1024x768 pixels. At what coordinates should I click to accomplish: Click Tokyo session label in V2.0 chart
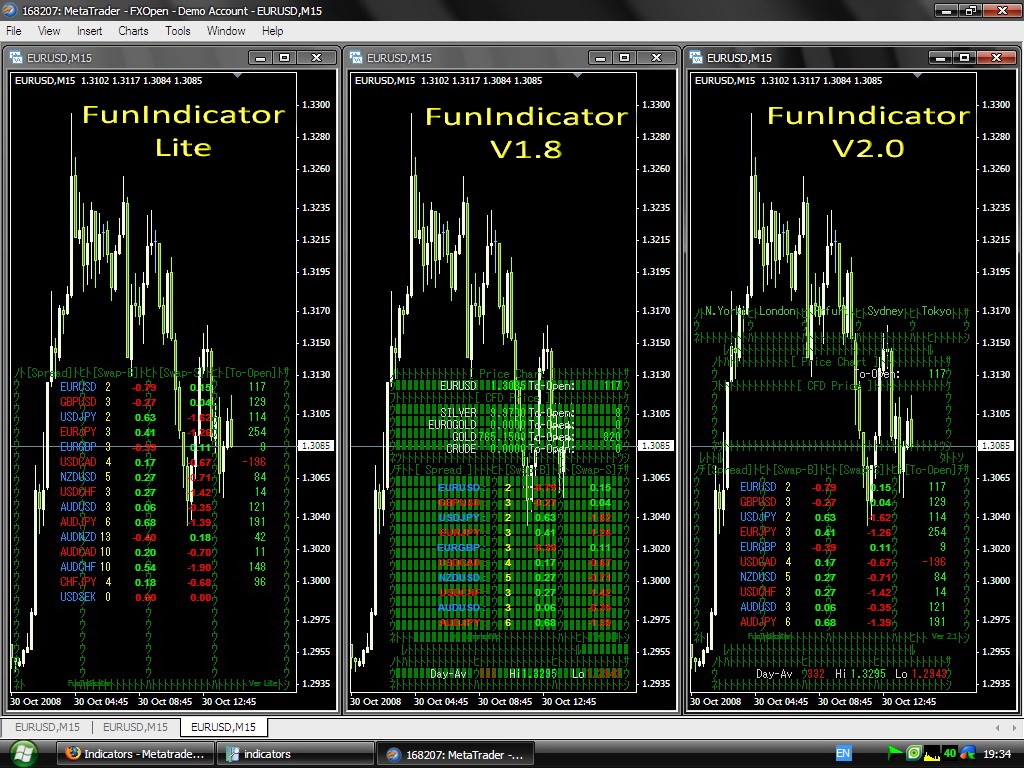[x=936, y=311]
